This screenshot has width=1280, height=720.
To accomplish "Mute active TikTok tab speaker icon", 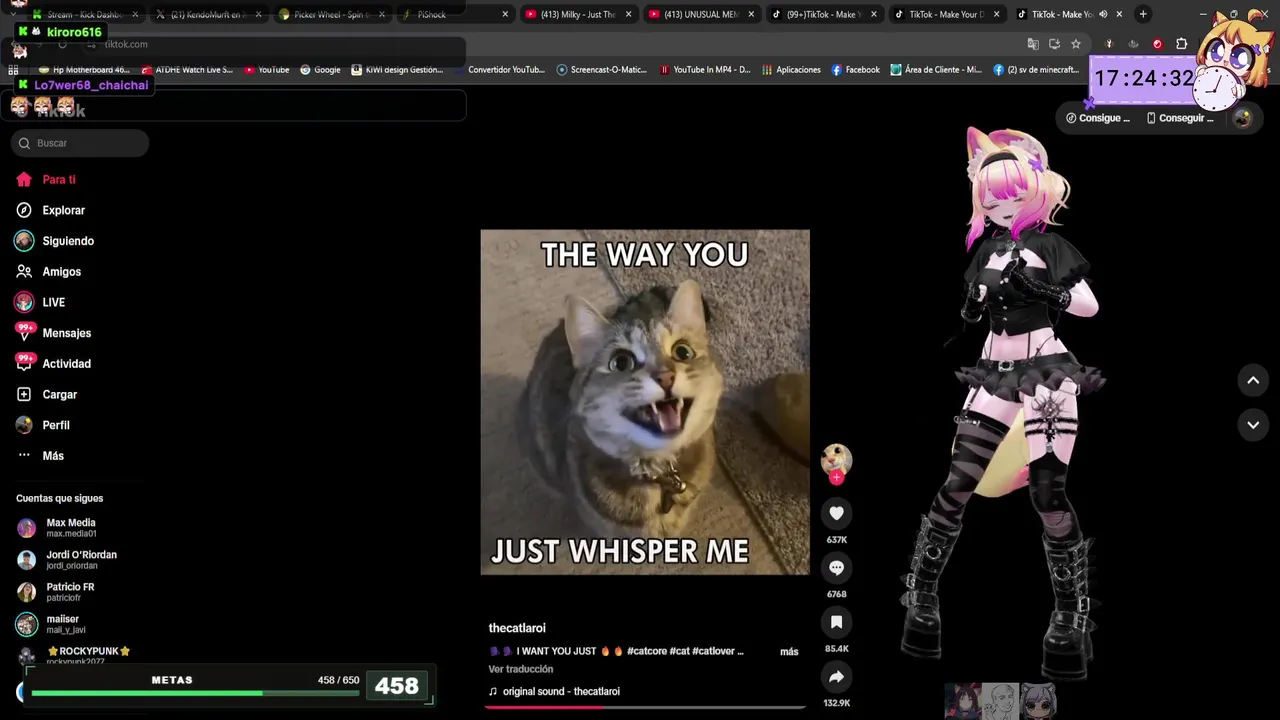I will click(x=1104, y=14).
